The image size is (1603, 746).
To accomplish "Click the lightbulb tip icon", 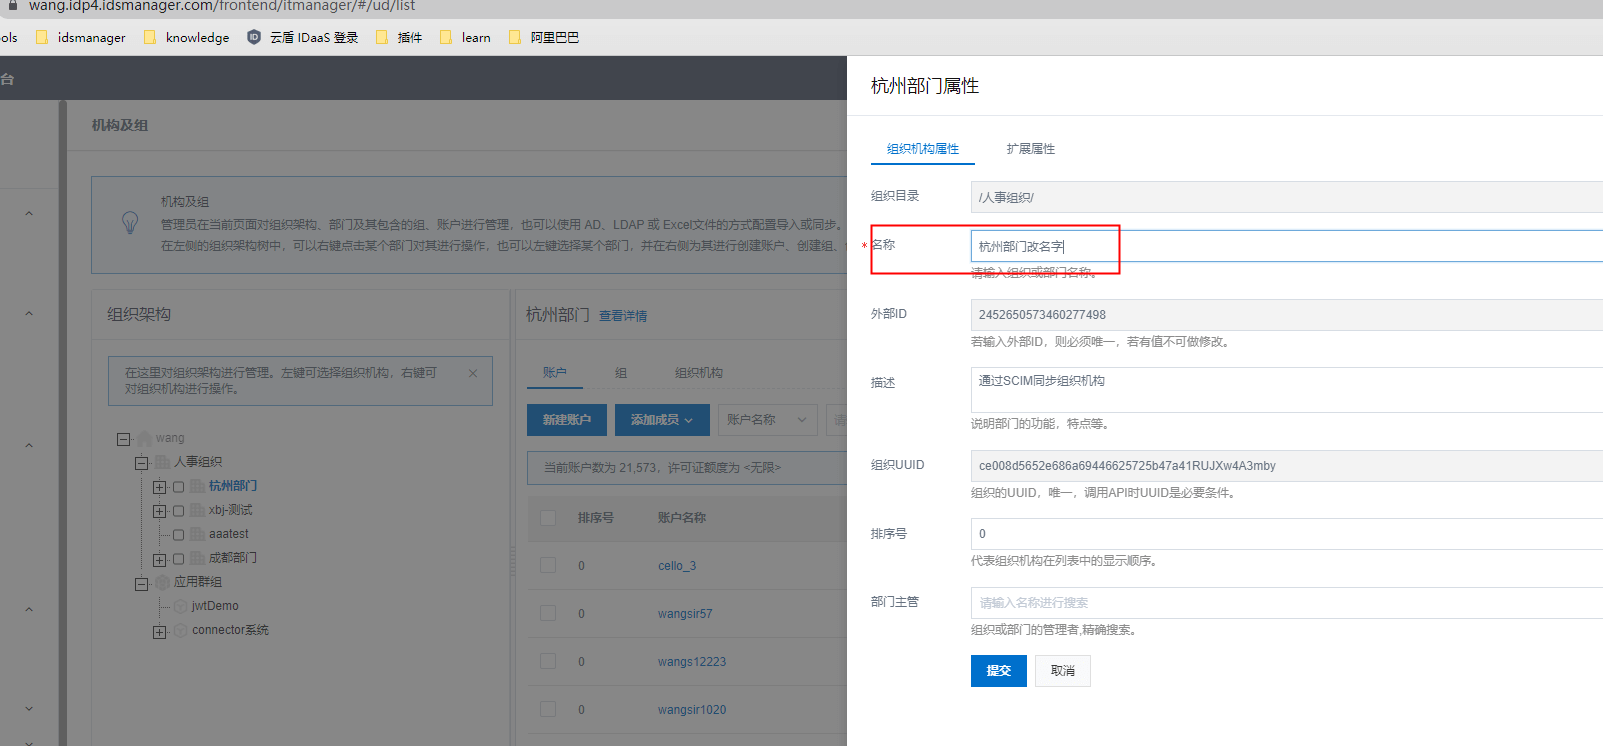I will point(130,222).
